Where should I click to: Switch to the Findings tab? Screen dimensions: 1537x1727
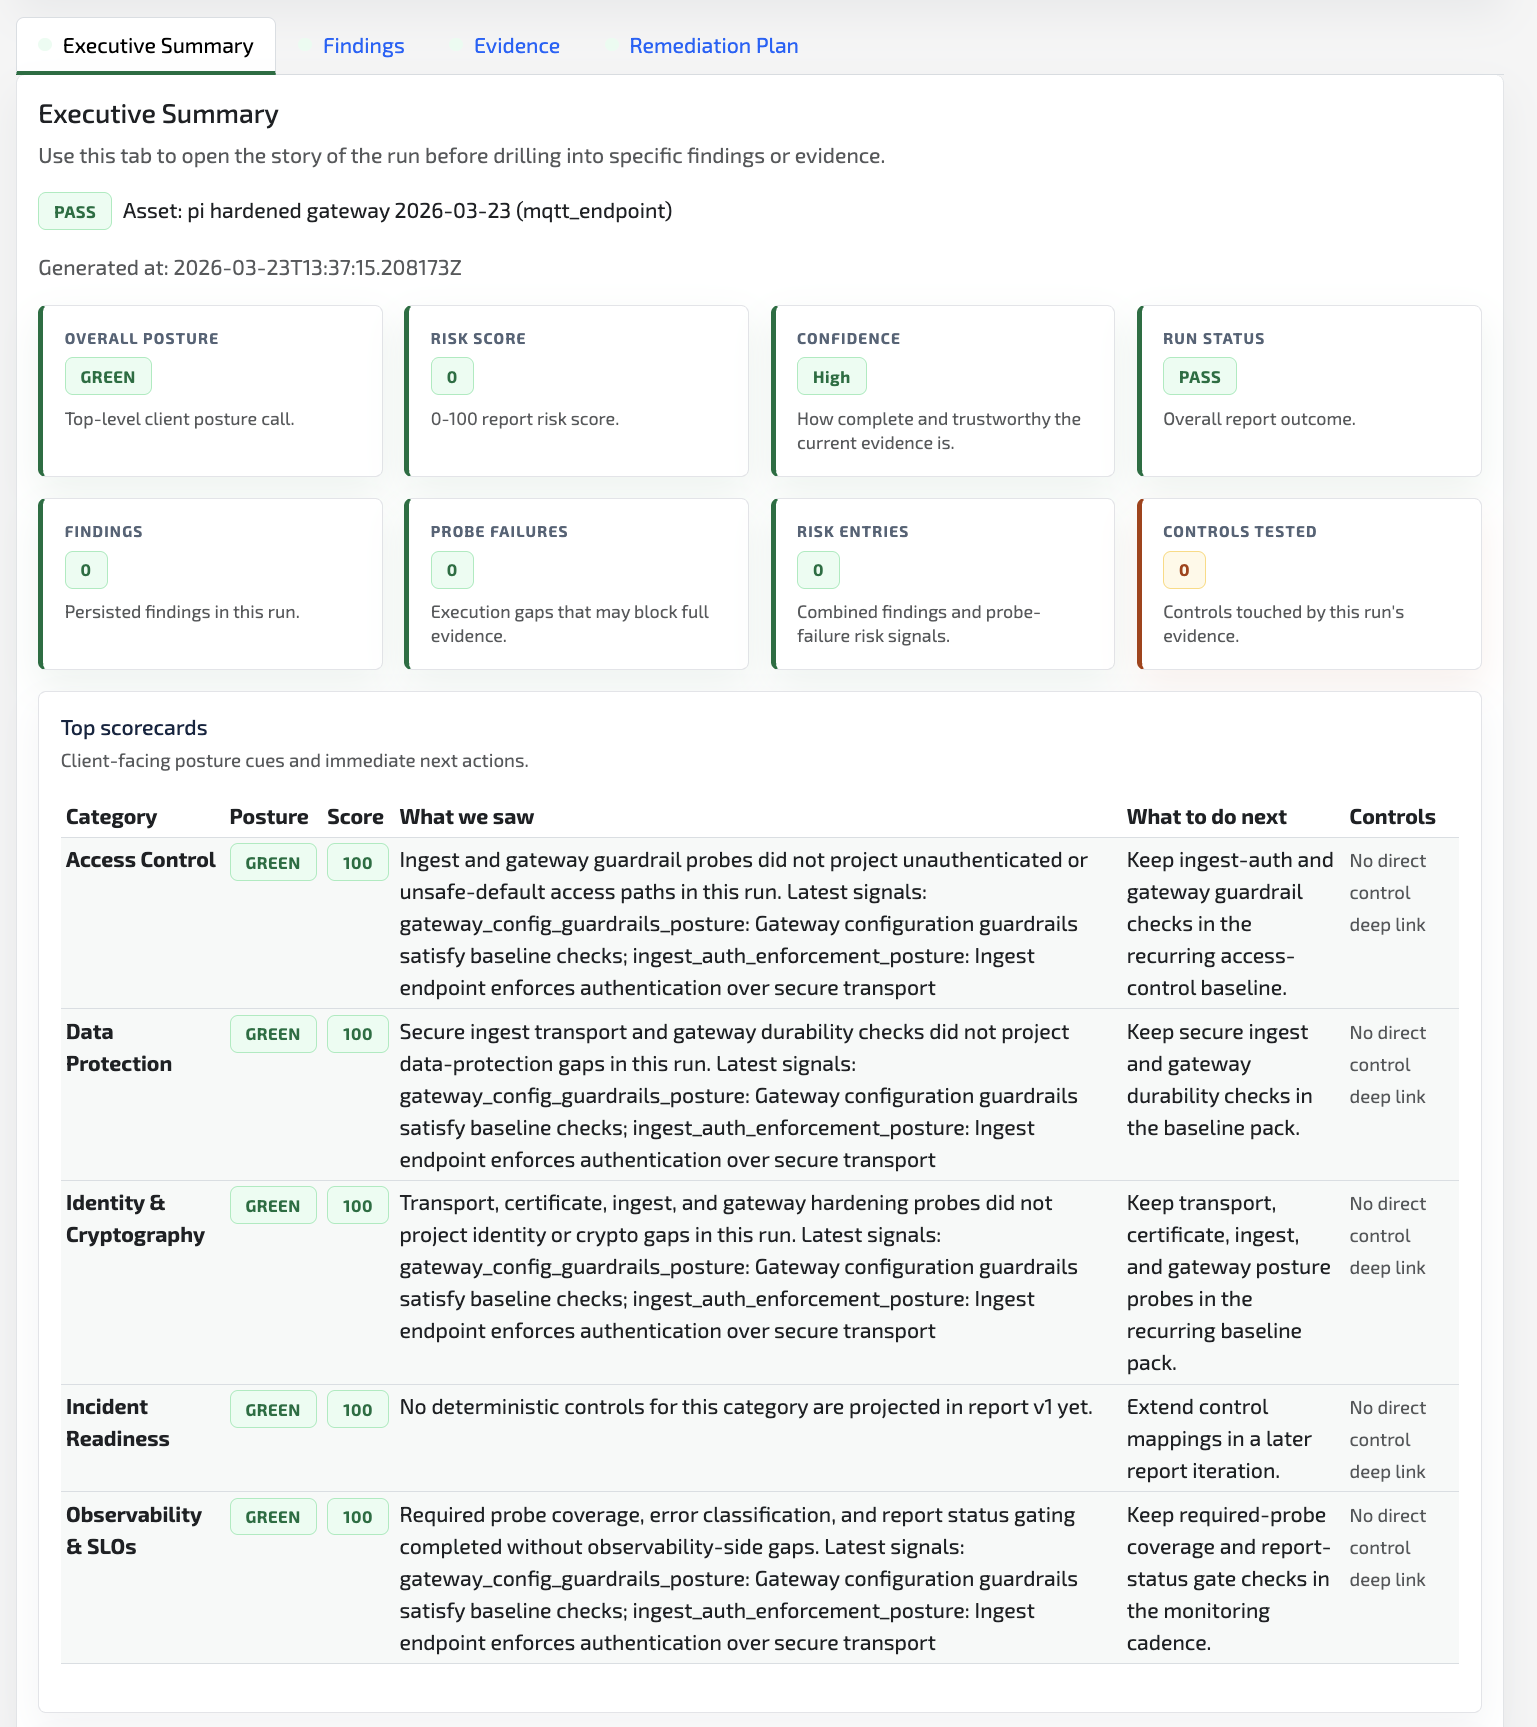tap(363, 45)
